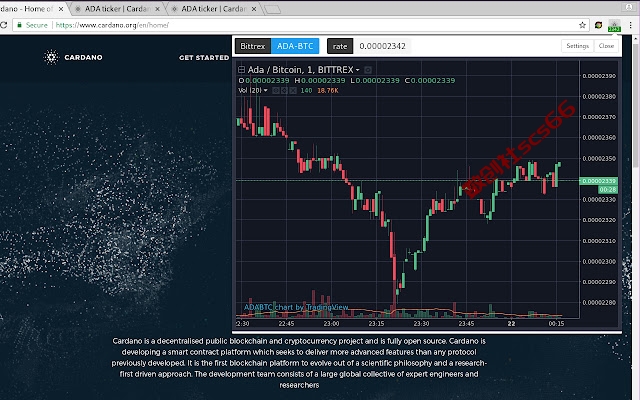Select the Bittrex exchange button
Image resolution: width=640 pixels, height=400 pixels.
253,46
